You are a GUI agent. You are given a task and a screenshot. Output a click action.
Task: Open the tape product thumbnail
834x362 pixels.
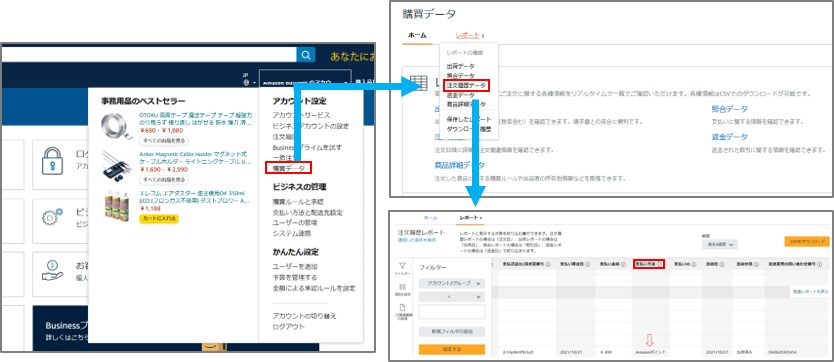(117, 125)
